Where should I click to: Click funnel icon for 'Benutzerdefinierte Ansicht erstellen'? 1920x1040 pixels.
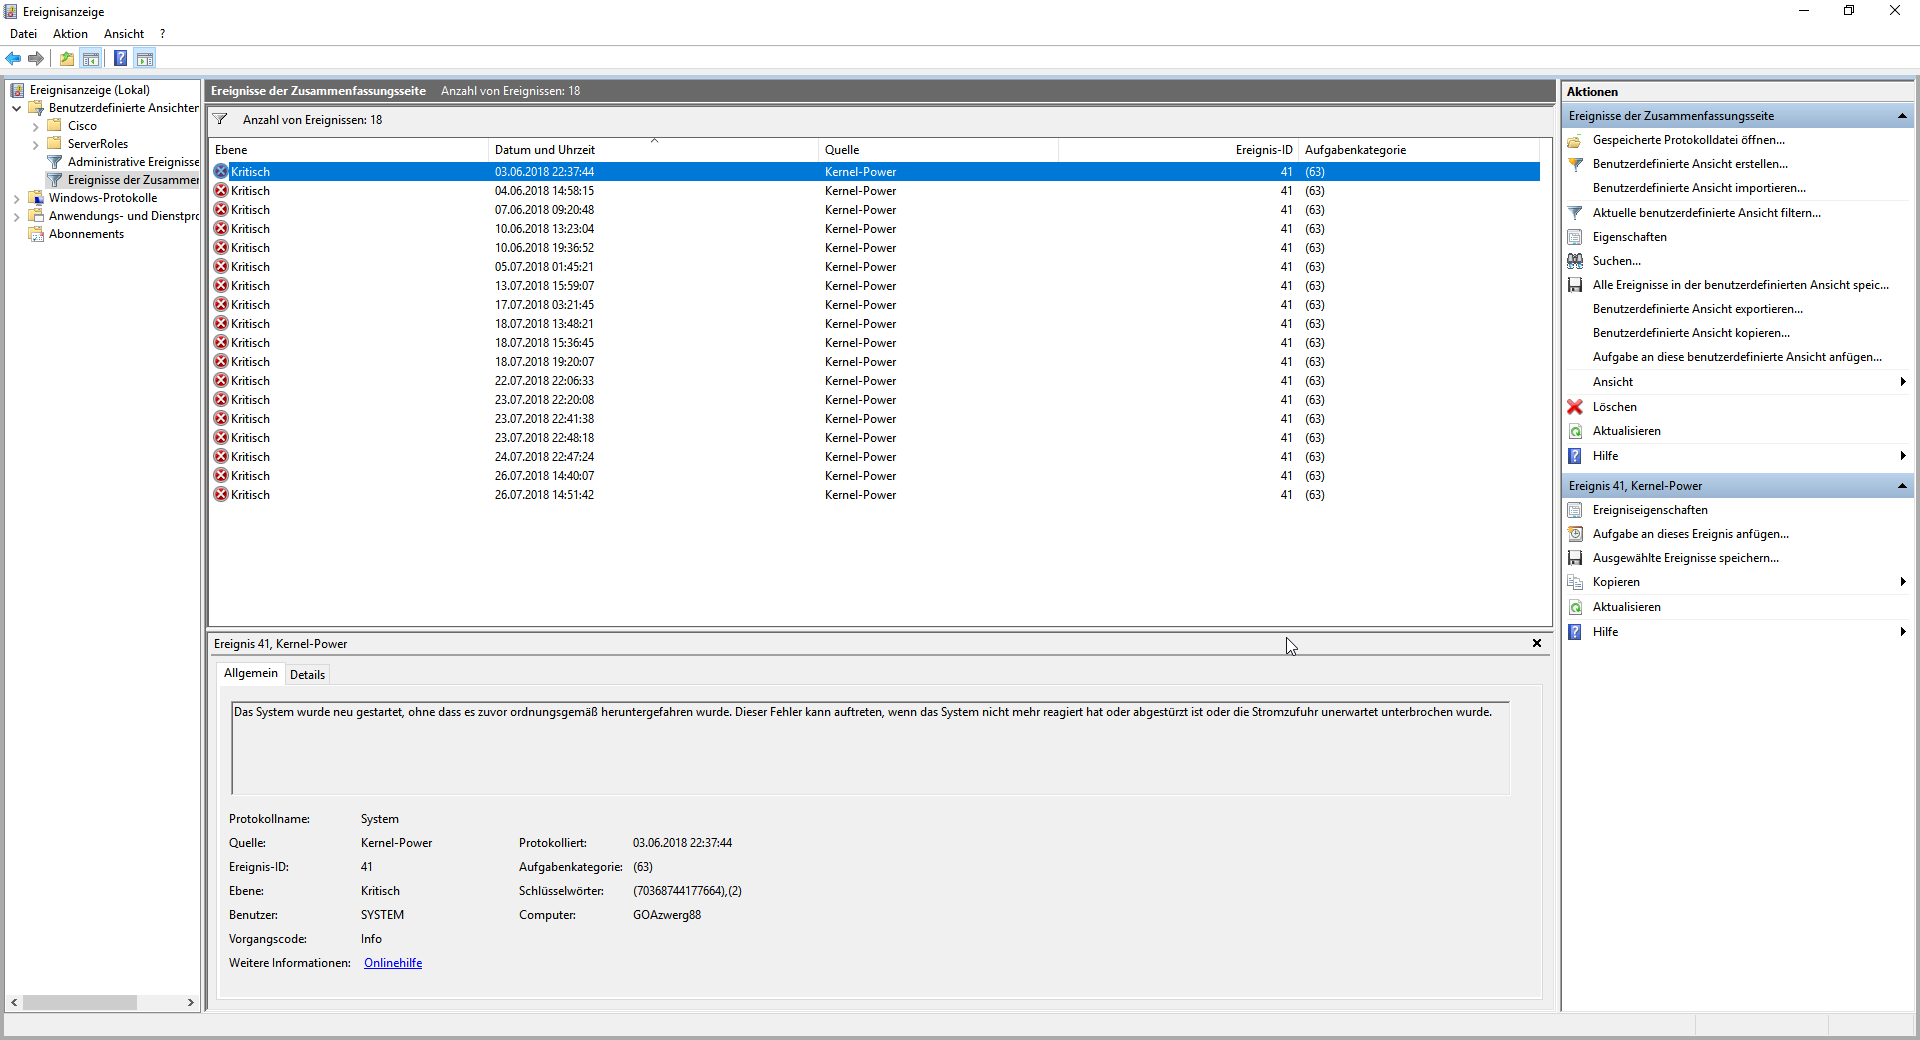pos(1575,164)
